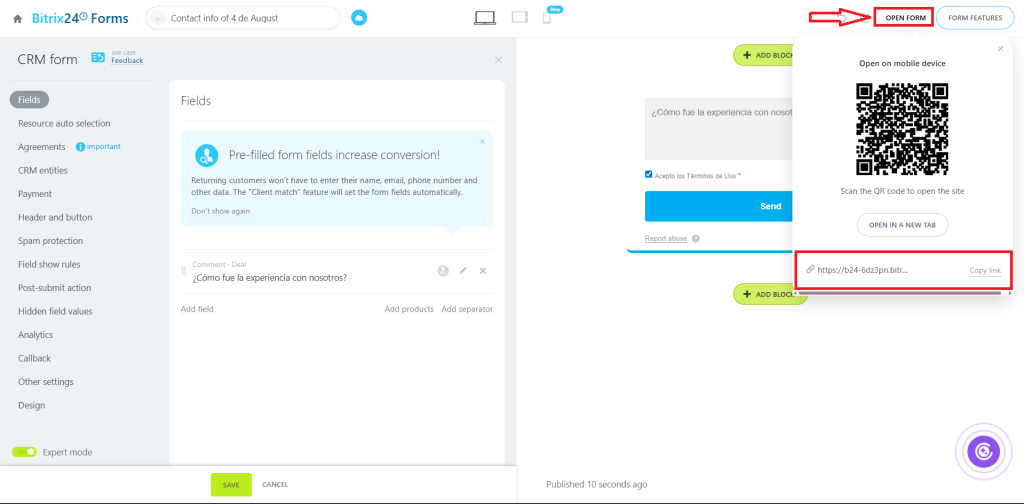
Task: Open the Spam protection section
Action: [x=50, y=241]
